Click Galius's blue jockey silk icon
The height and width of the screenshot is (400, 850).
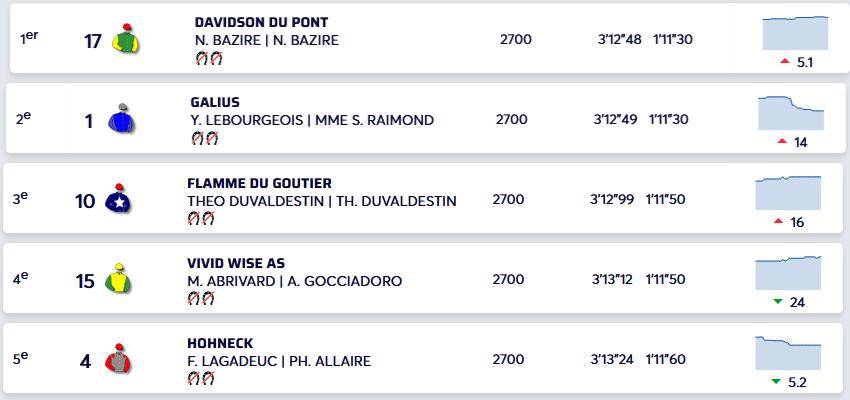click(x=121, y=120)
